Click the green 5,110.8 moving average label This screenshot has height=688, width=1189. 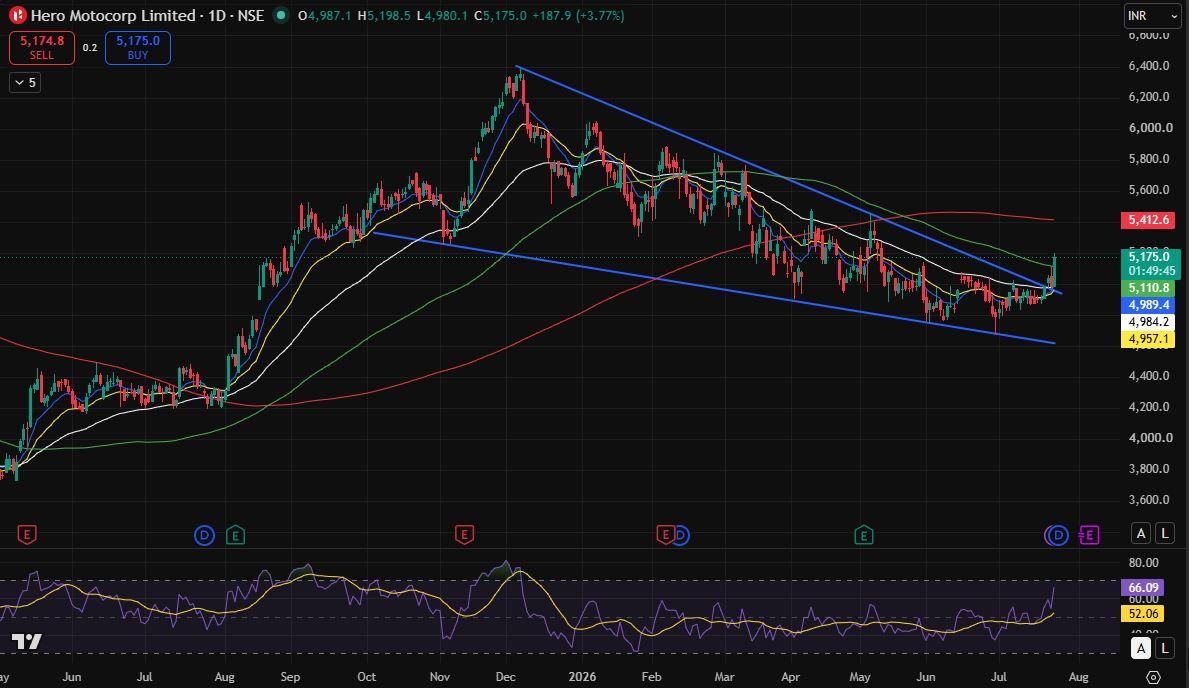[x=1148, y=288]
